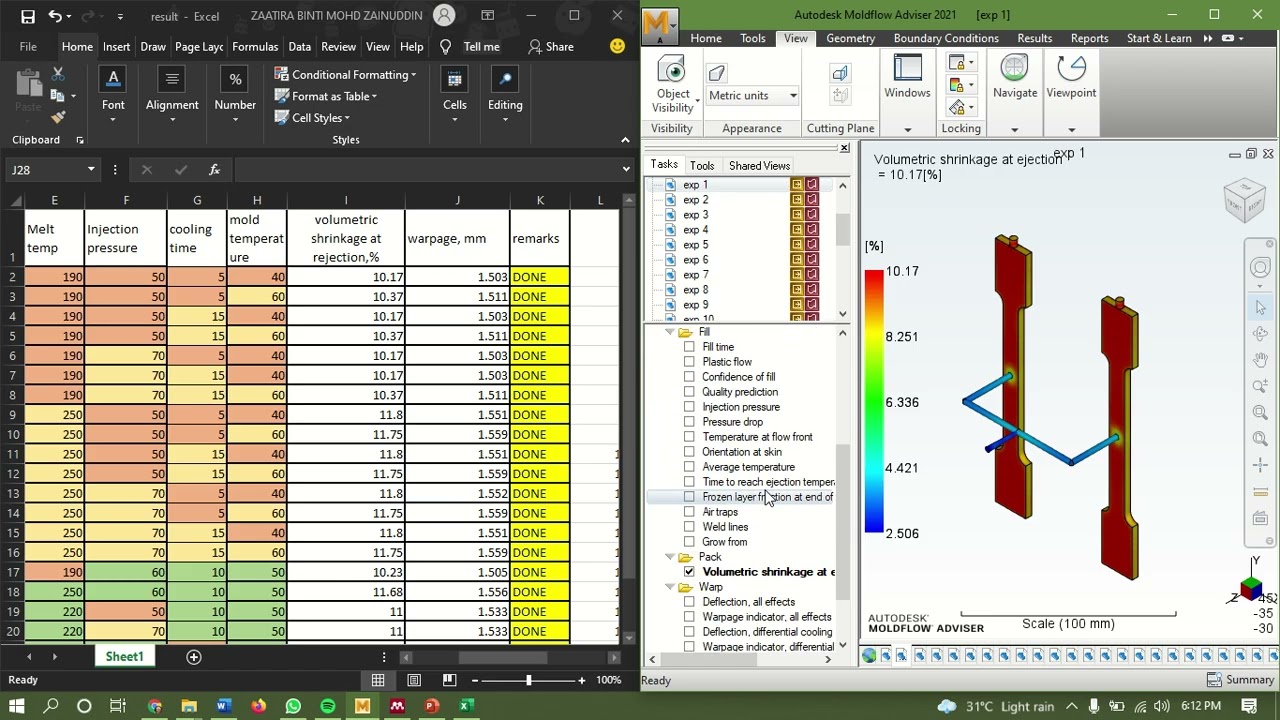The width and height of the screenshot is (1280, 720).
Task: Collapse the Warp results folder
Action: tap(669, 588)
